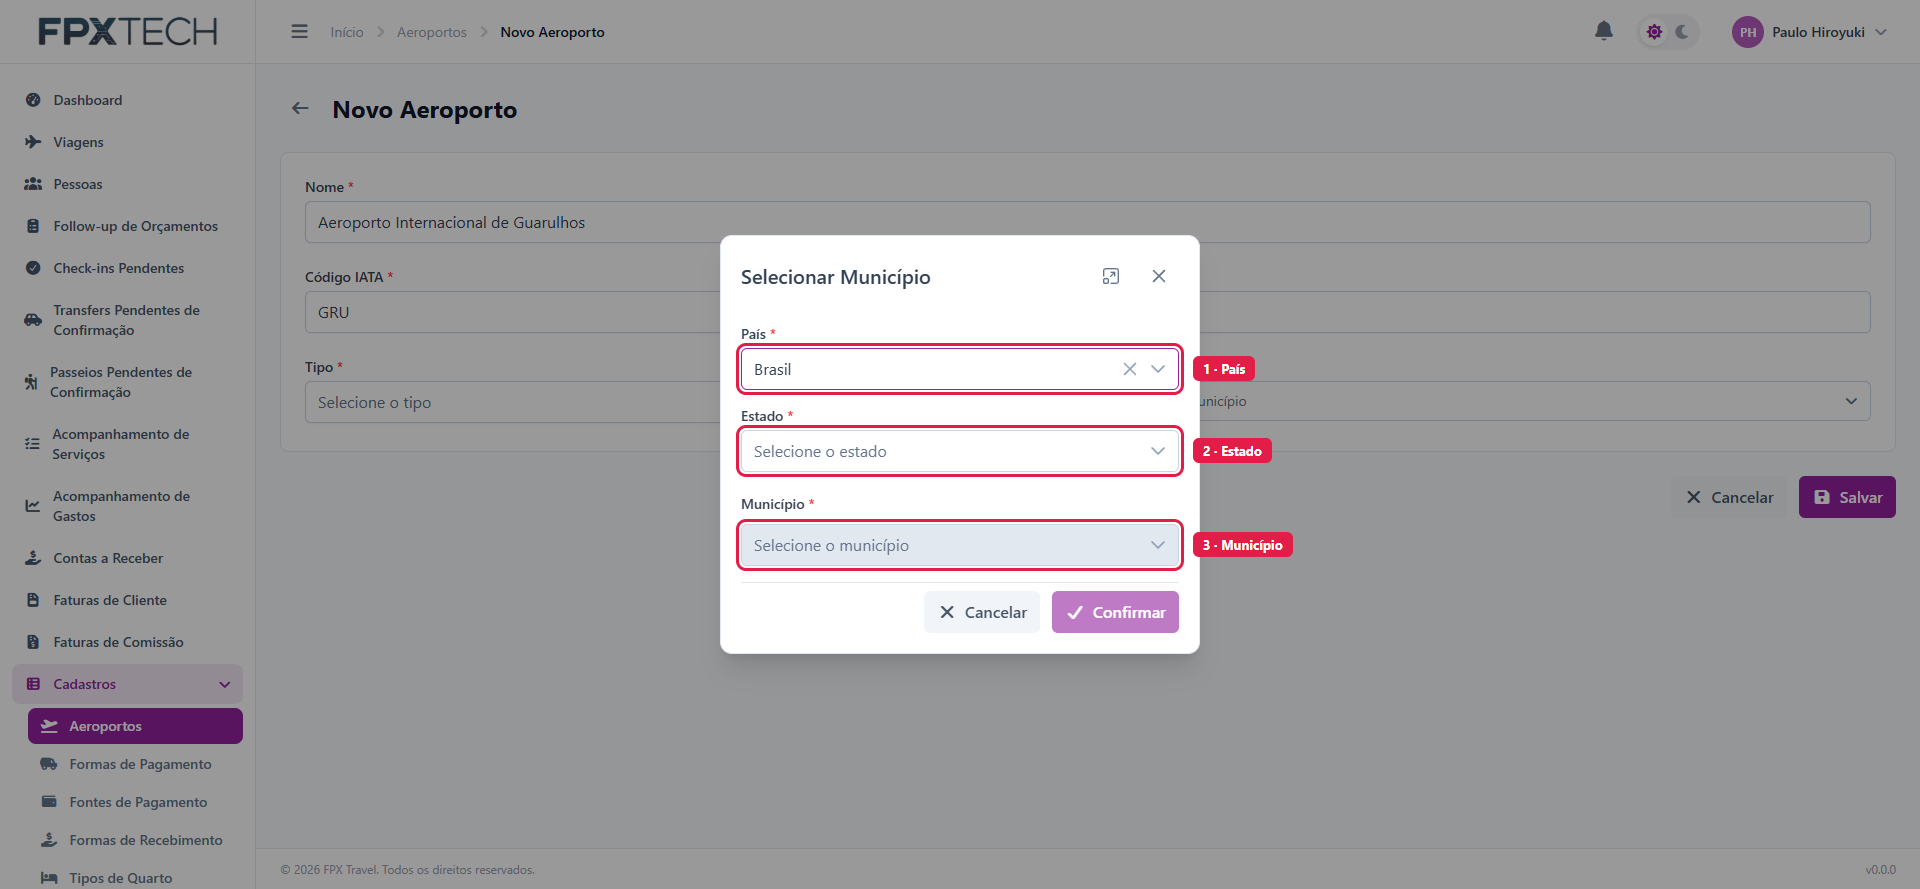This screenshot has height=889, width=1920.
Task: Open Contas a Receber
Action: (127, 558)
